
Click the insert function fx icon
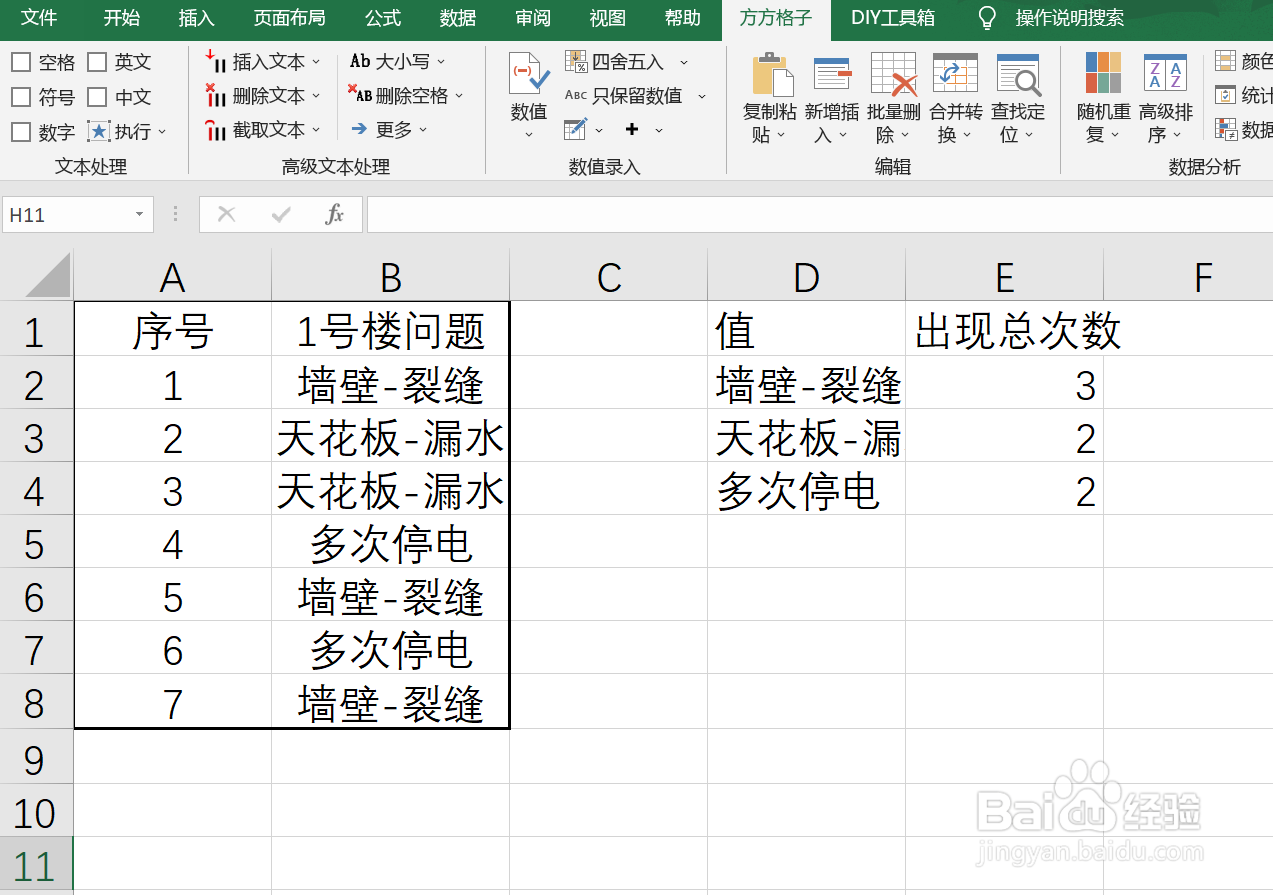pos(335,214)
